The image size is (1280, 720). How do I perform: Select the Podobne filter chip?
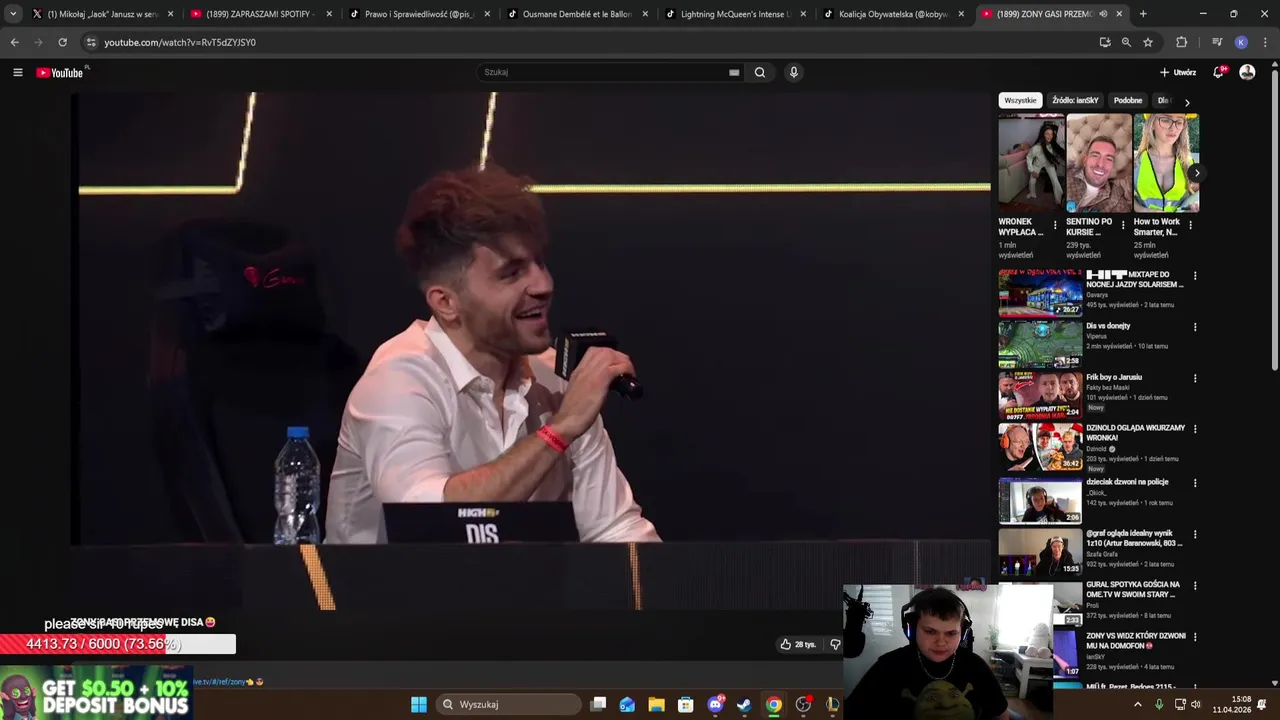(x=1128, y=100)
